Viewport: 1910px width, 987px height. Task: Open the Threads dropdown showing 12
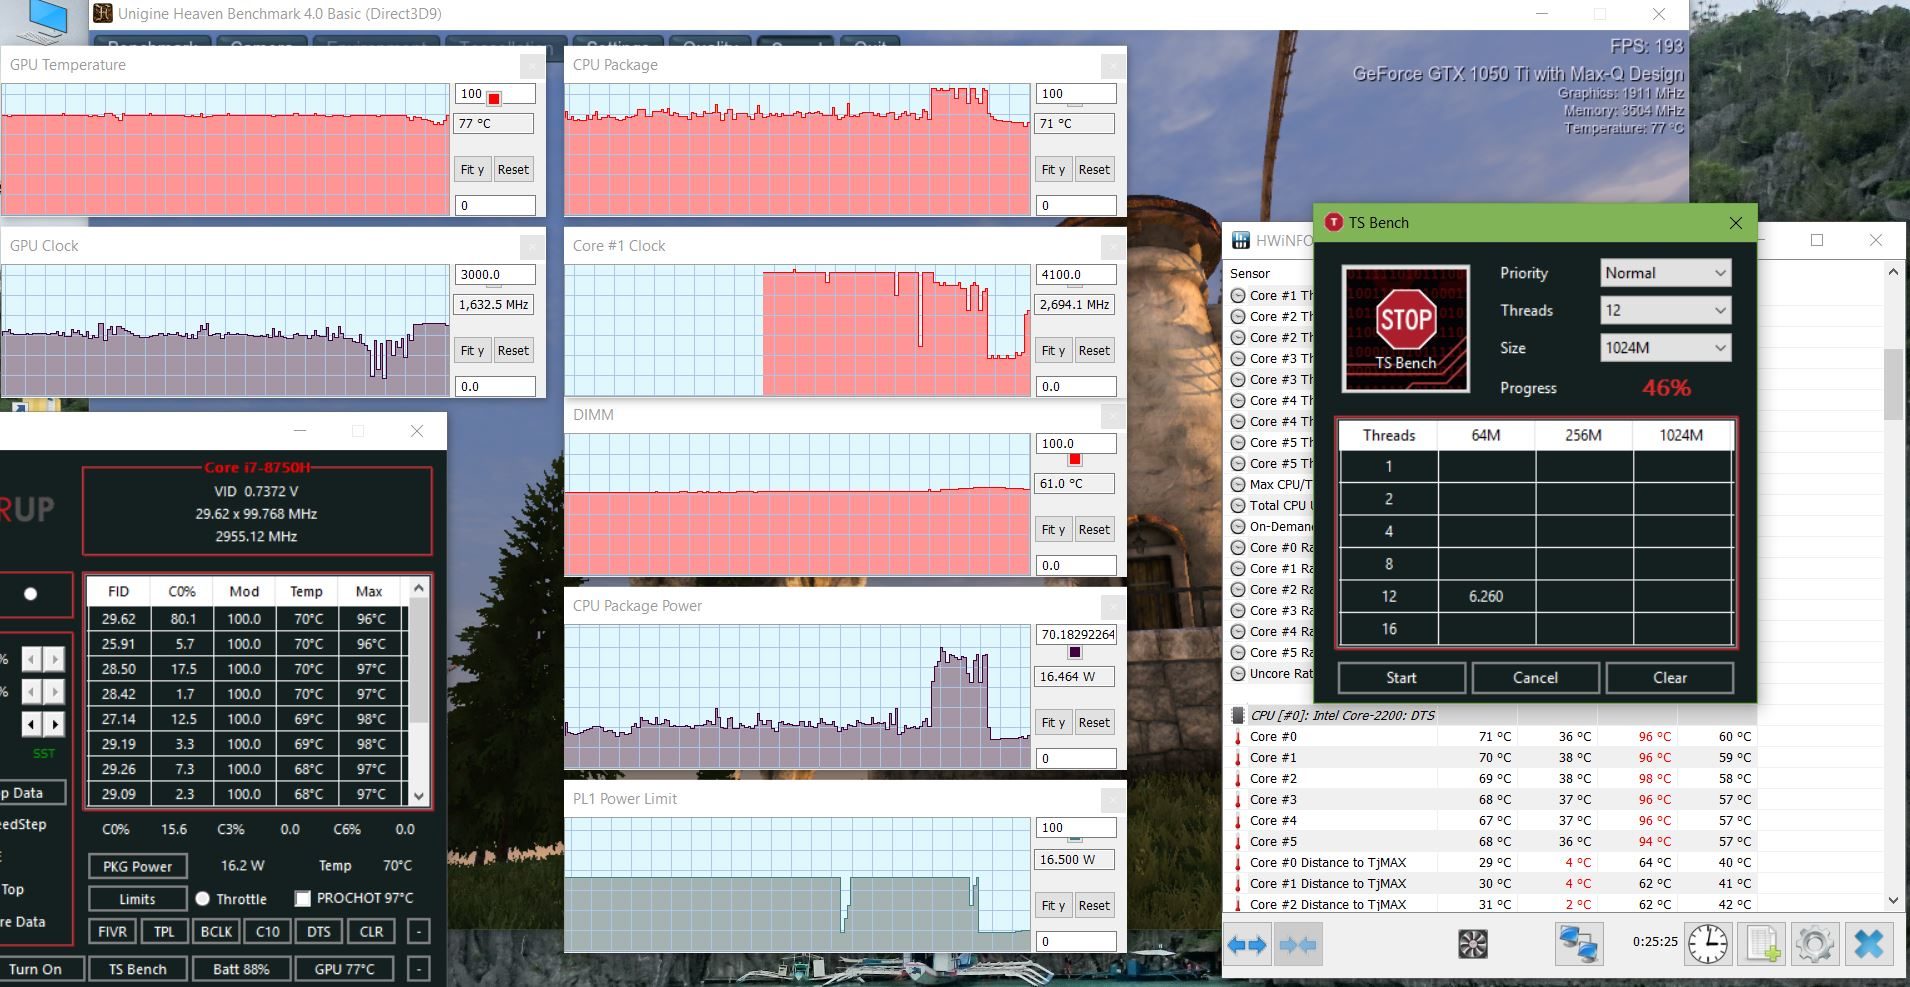tap(1665, 310)
